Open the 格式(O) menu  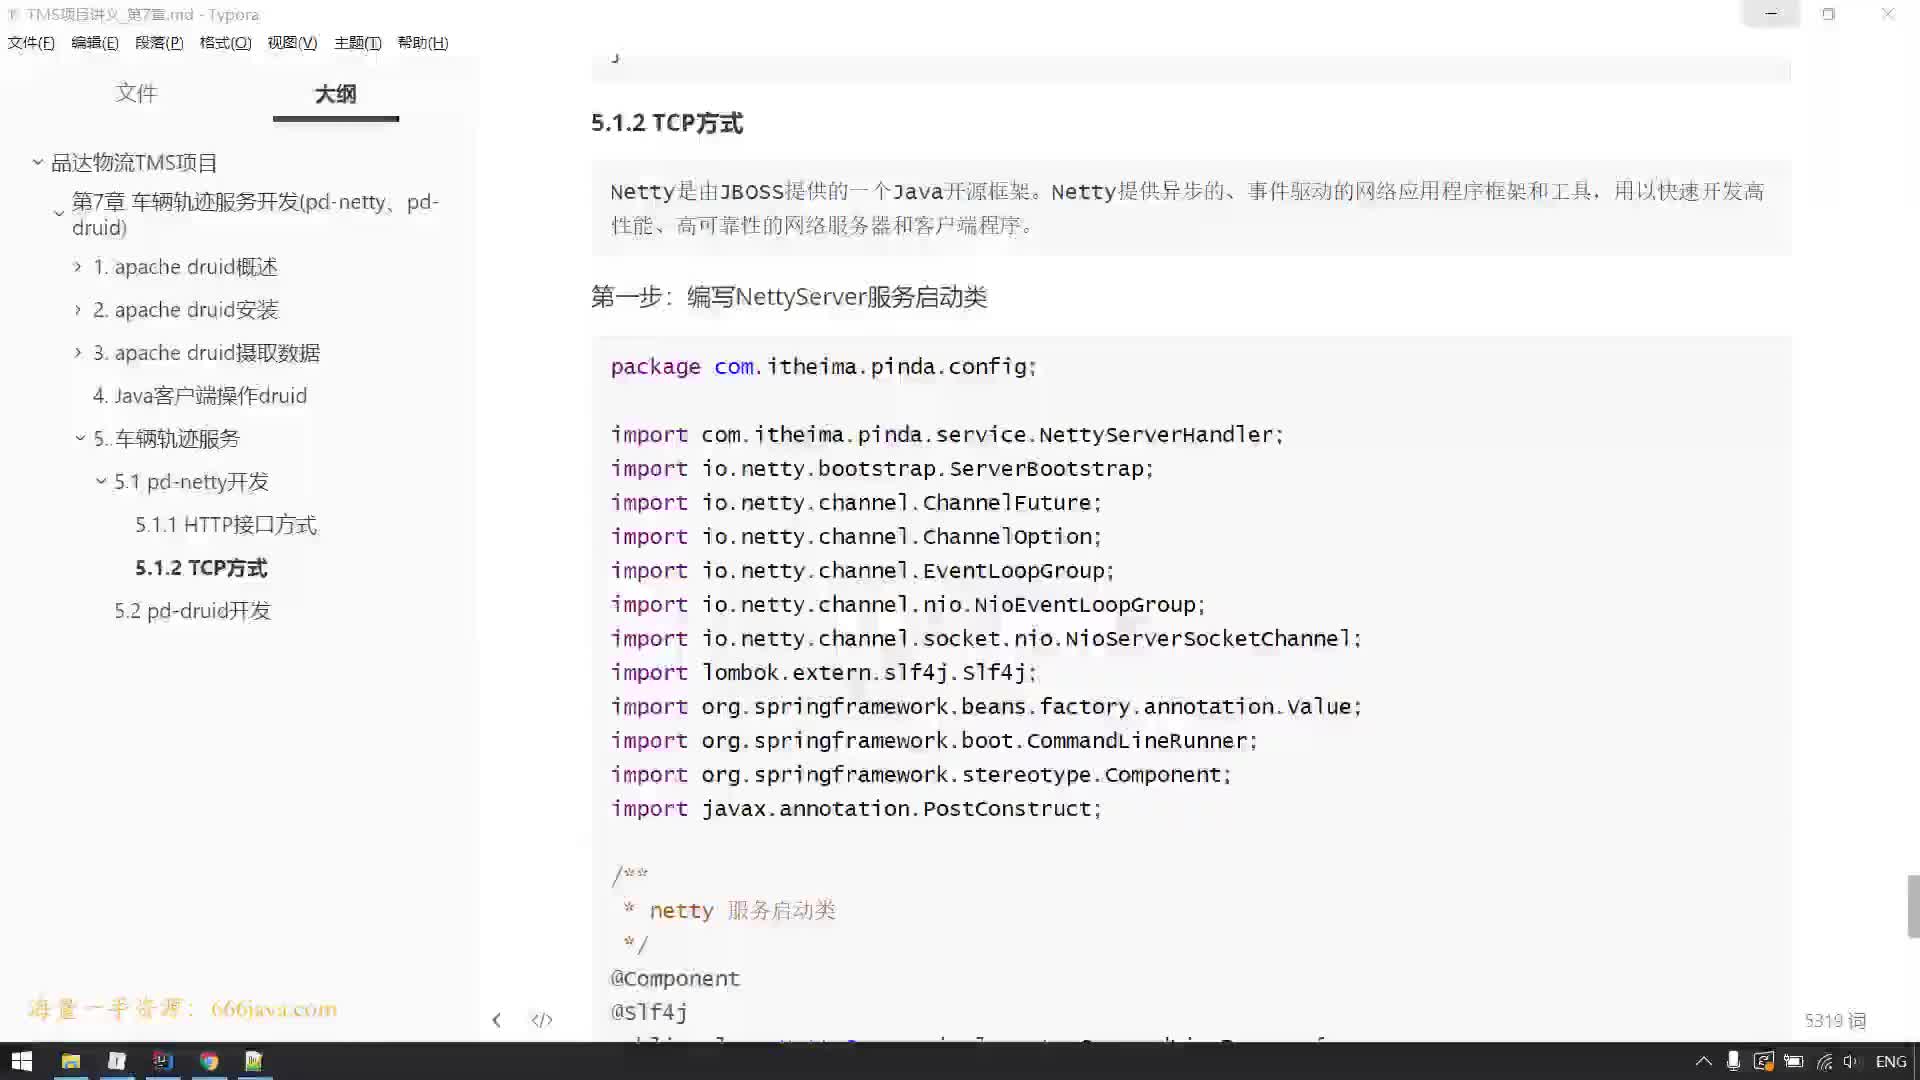(225, 43)
